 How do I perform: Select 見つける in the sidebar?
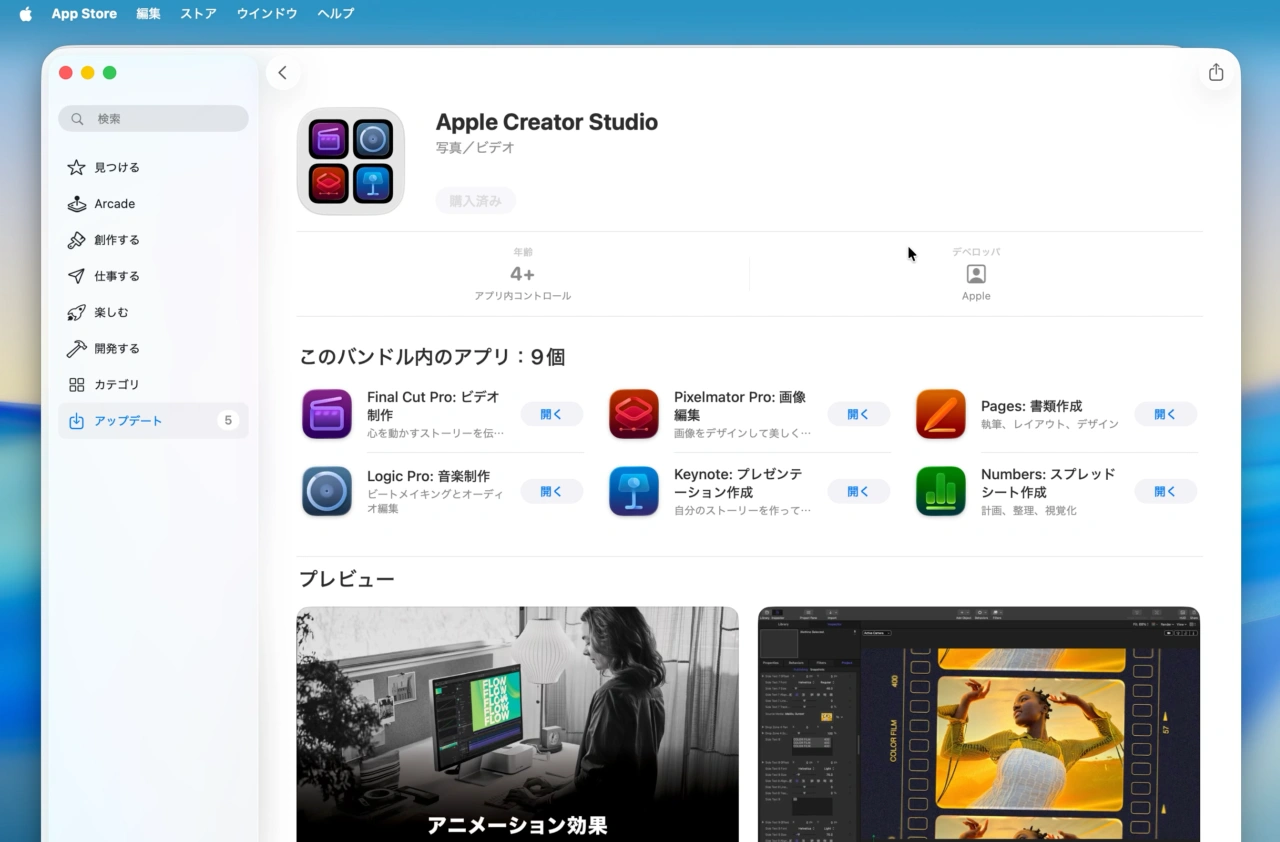coord(76,167)
